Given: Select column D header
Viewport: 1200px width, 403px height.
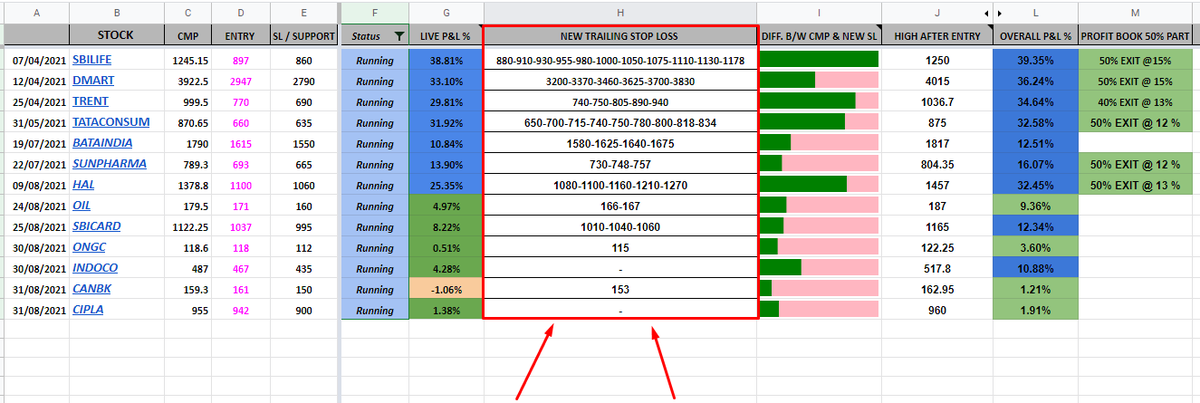Looking at the screenshot, I should pos(239,13).
